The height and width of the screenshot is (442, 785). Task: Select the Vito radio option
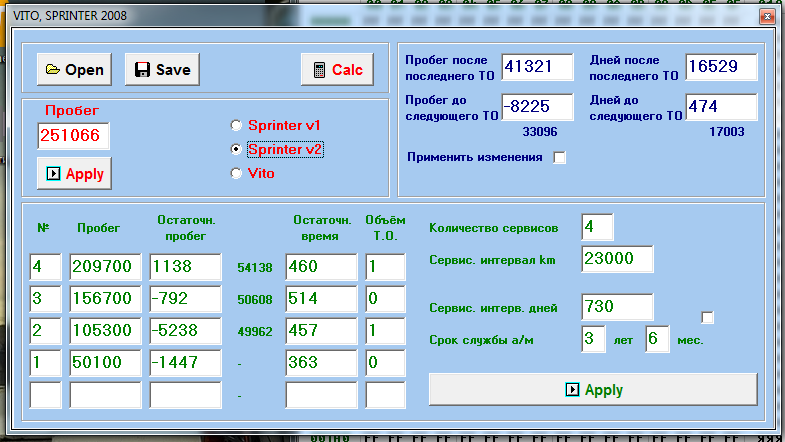coord(253,173)
